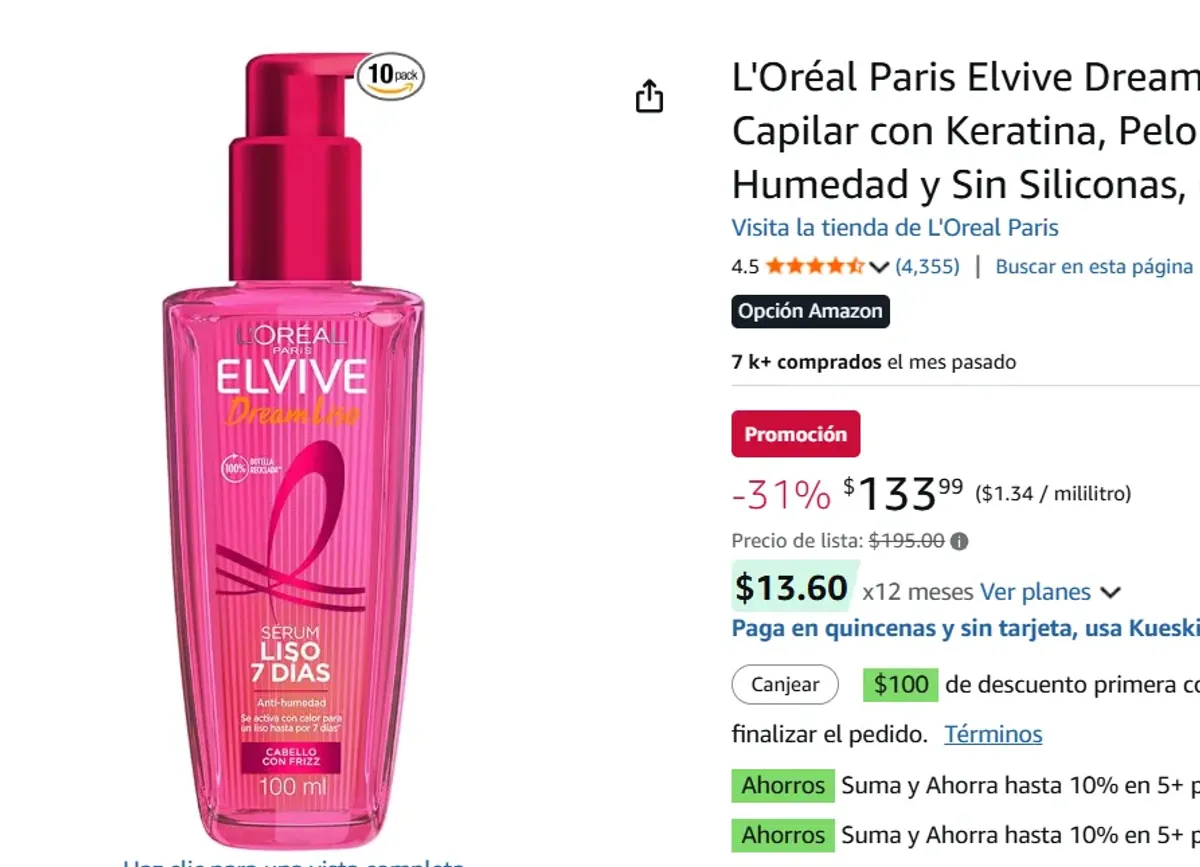1200x867 pixels.
Task: Click the Opción Amazon badge
Action: click(x=811, y=311)
